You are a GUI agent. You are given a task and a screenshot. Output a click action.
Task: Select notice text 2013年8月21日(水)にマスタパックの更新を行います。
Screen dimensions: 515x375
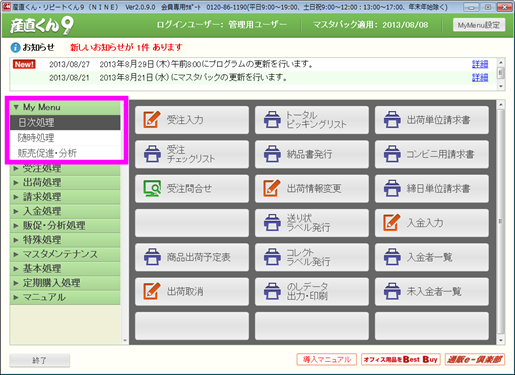tap(193, 78)
